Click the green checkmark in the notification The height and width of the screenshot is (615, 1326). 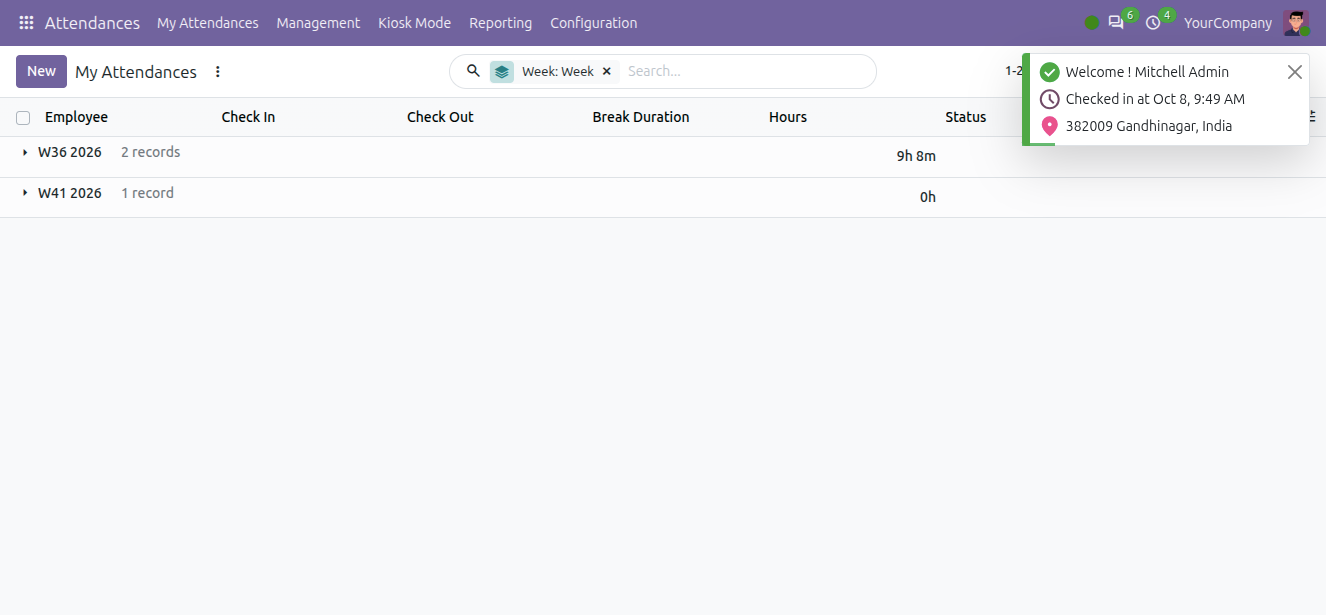coord(1050,72)
